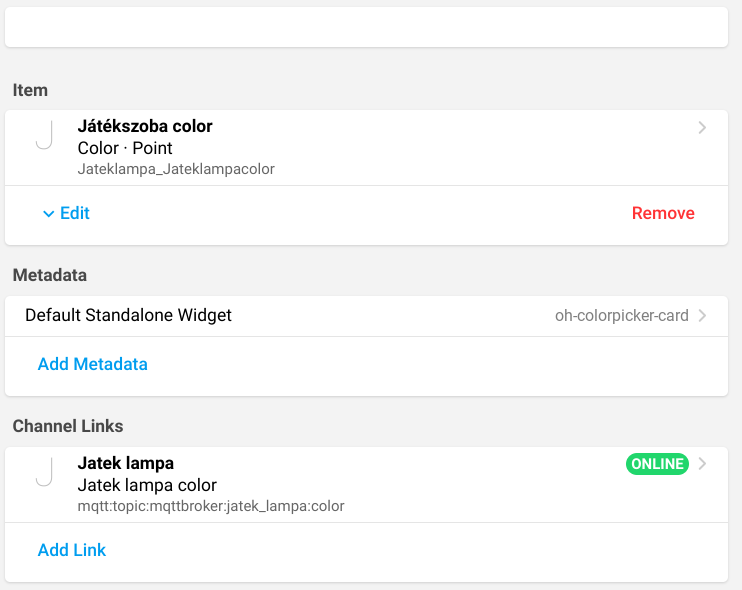Select the oh-colorpicker-card widget value
Screen dimensions: 742x590
[621, 316]
